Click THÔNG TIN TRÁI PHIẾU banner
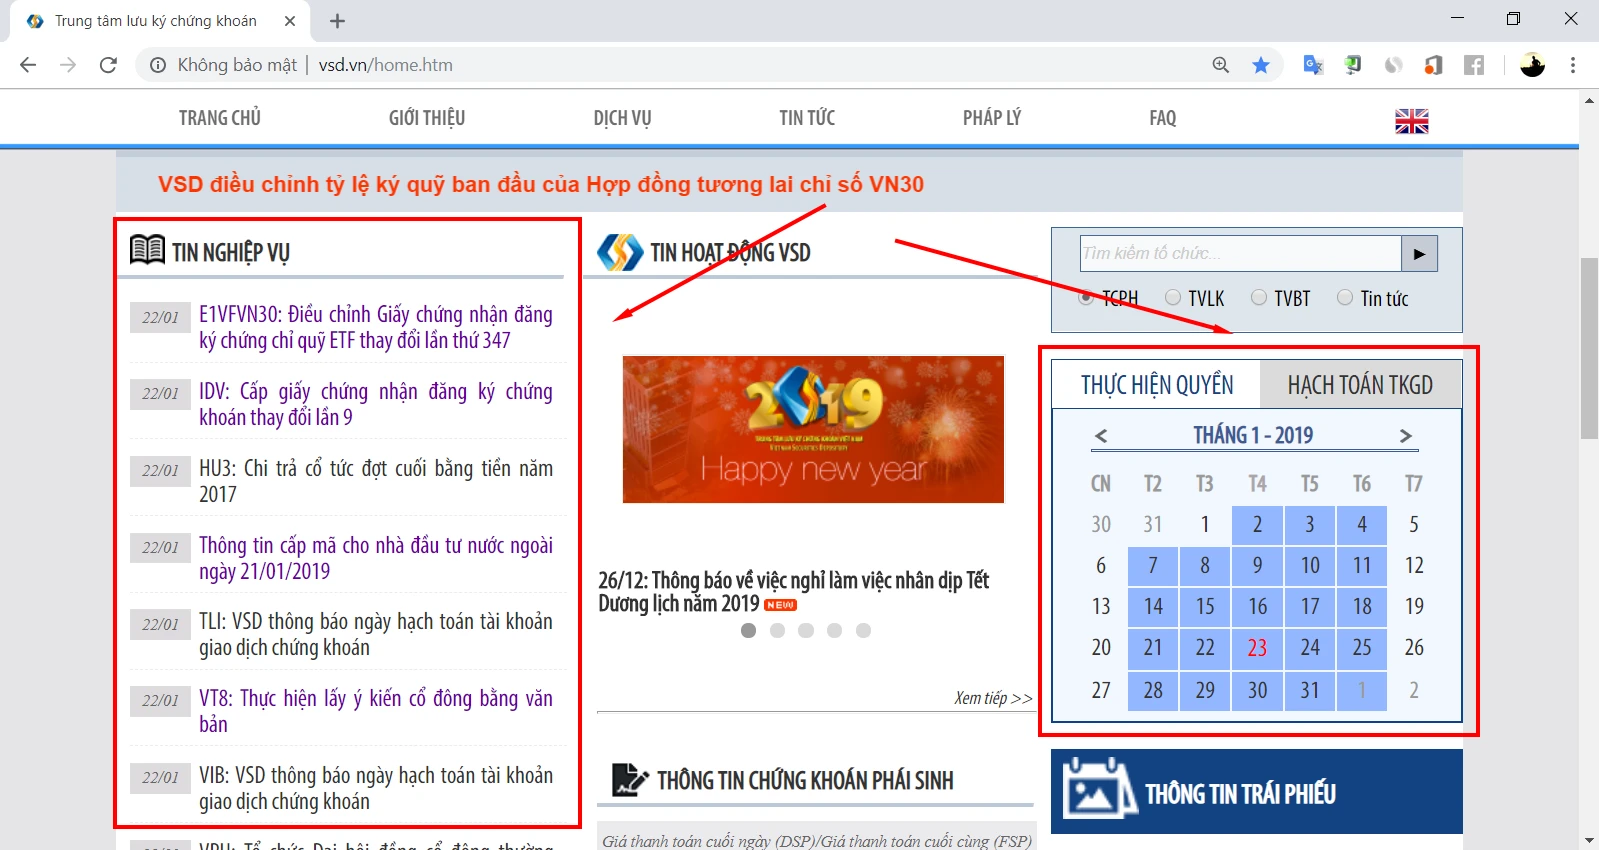The height and width of the screenshot is (850, 1599). [x=1257, y=791]
